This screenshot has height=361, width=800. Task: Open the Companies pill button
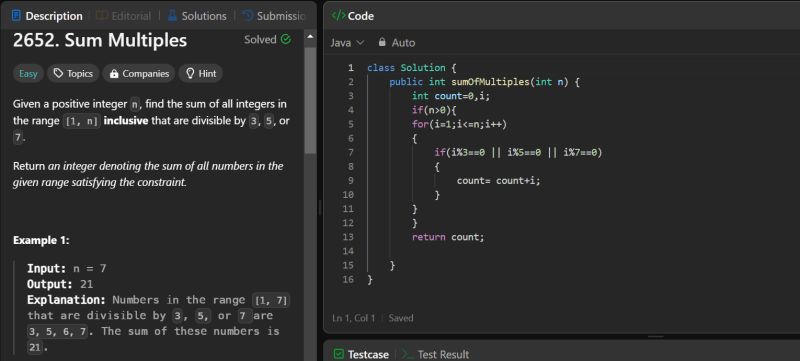[139, 73]
